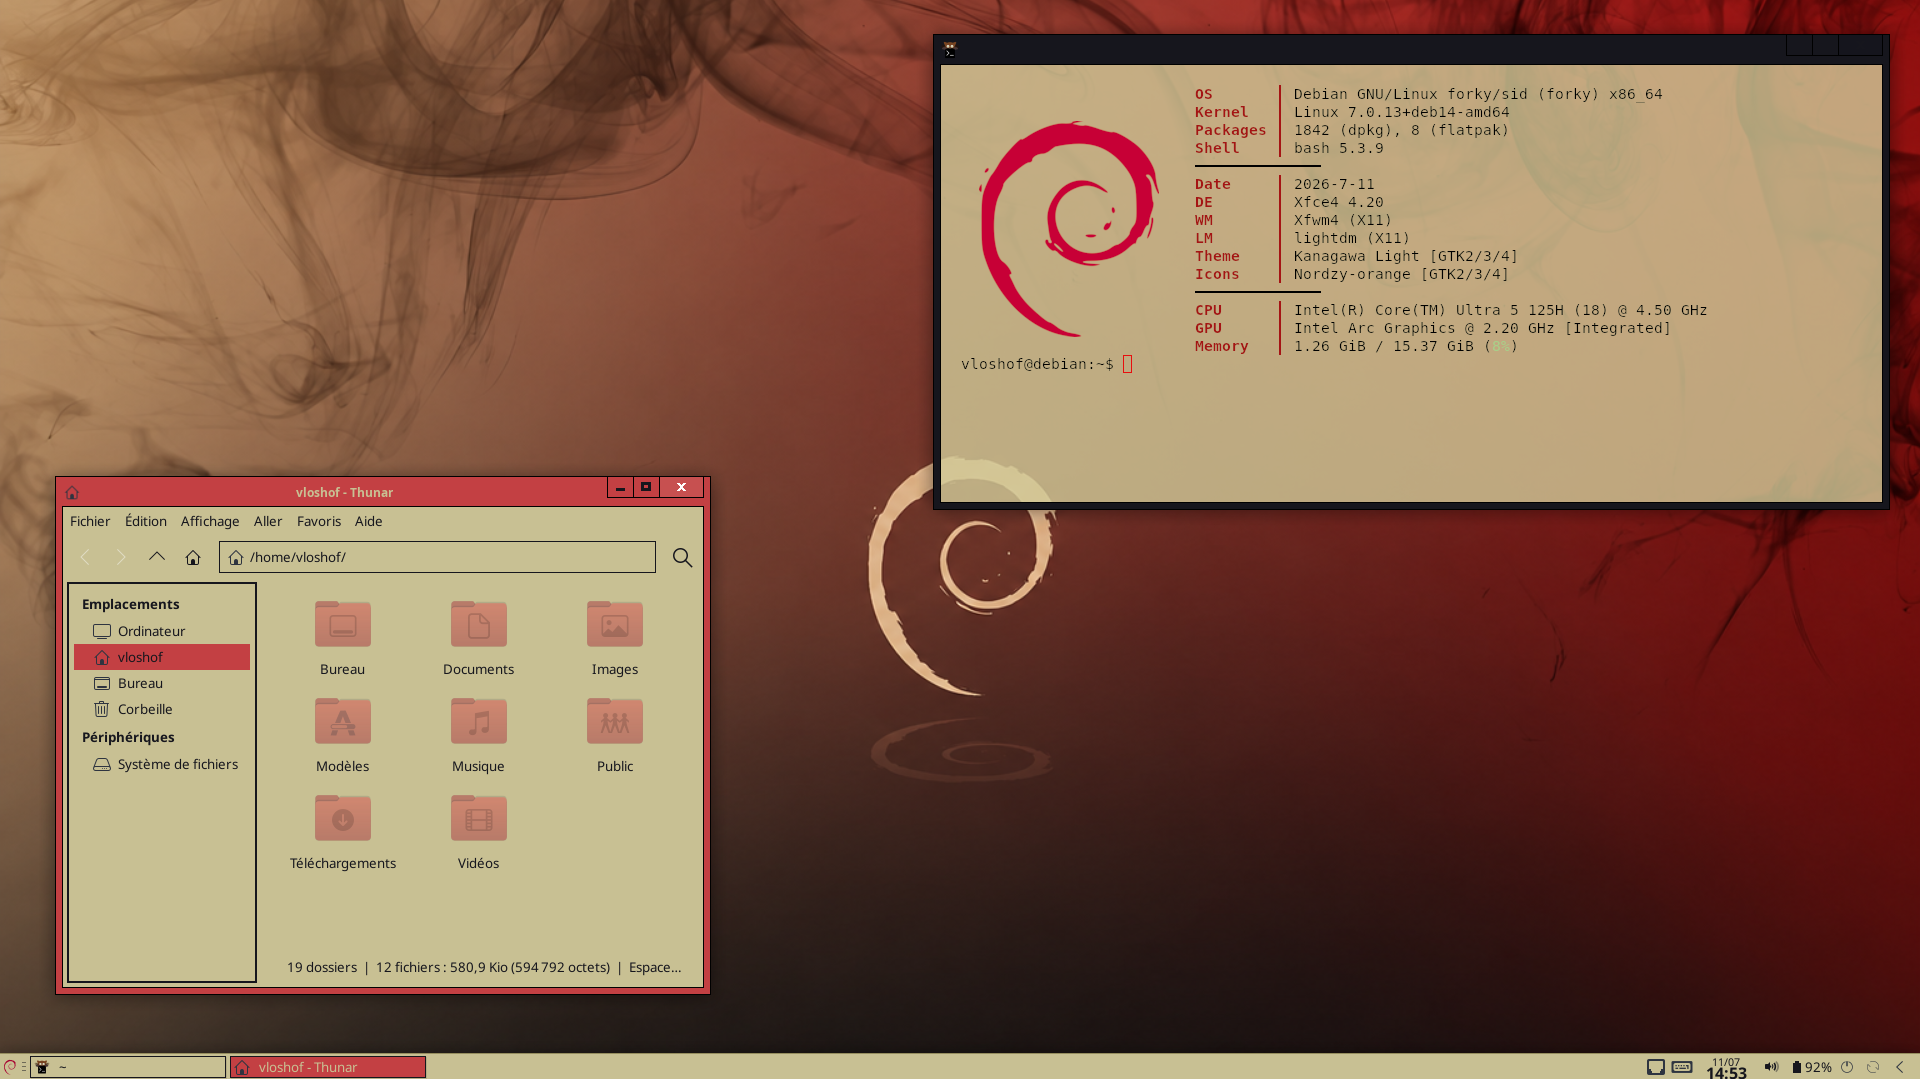This screenshot has width=1920, height=1079.
Task: Select Bureau in the Emplacements sidebar
Action: (x=162, y=683)
